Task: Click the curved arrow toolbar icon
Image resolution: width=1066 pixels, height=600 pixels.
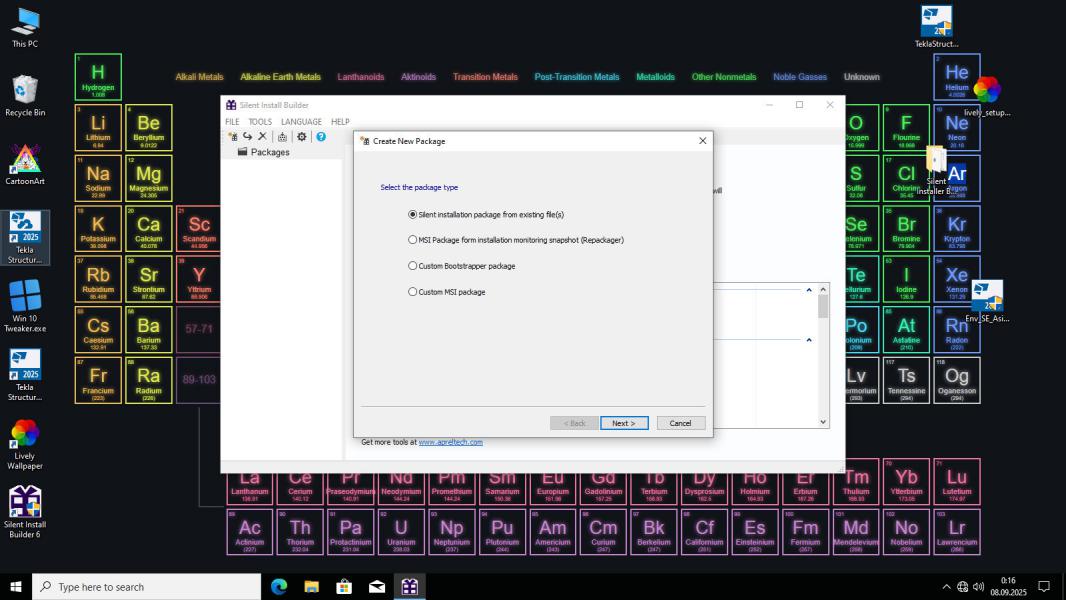Action: point(247,137)
